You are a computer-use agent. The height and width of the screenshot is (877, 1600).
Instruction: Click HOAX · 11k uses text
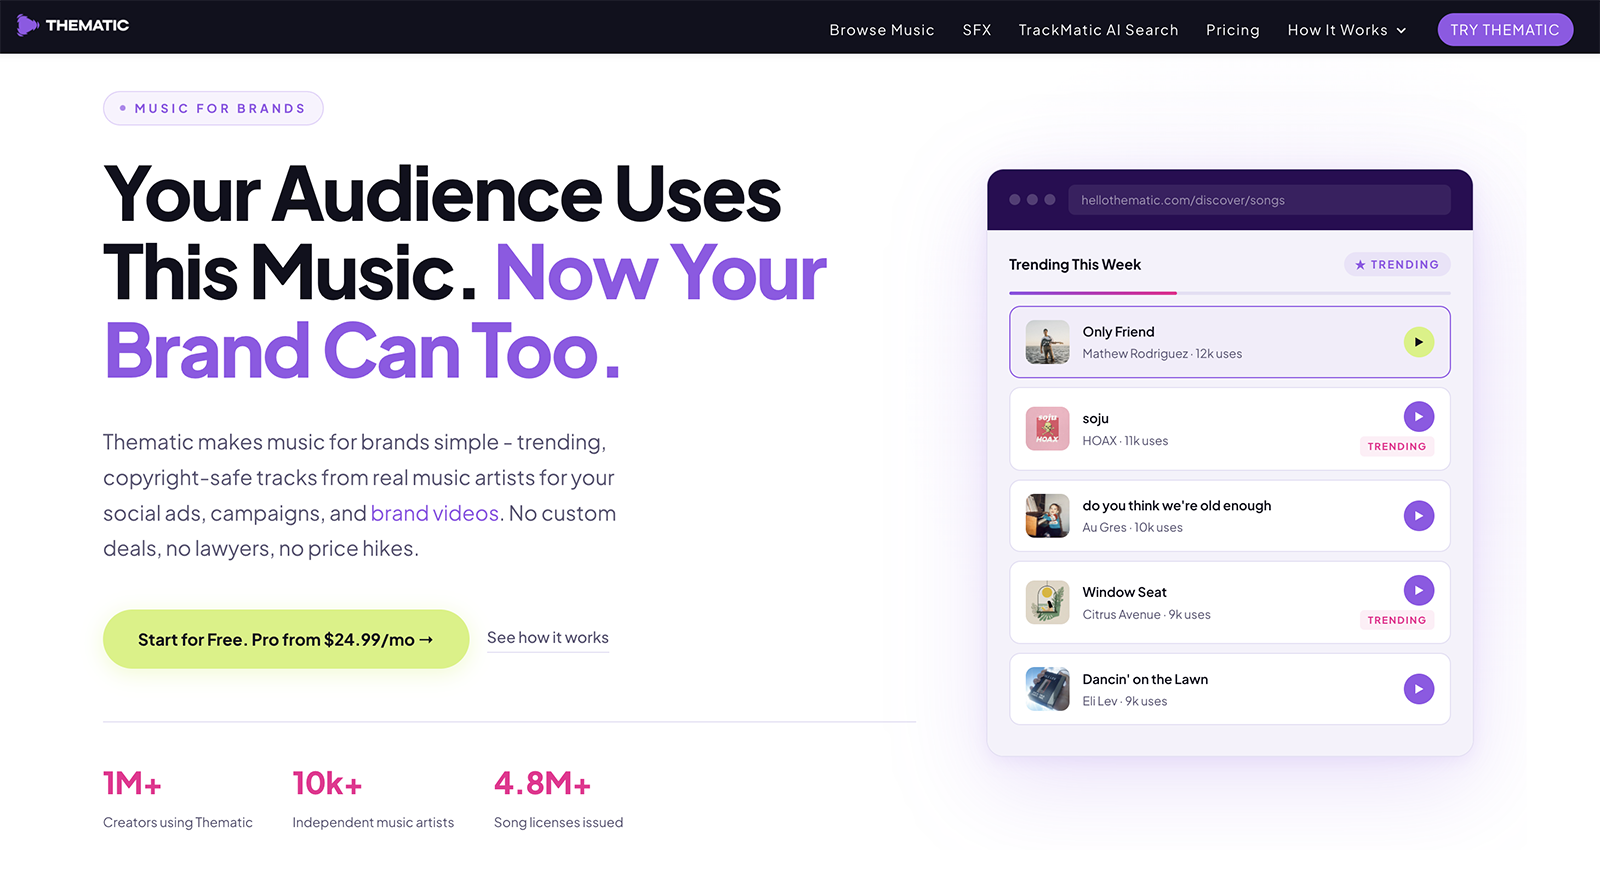pyautogui.click(x=1125, y=441)
